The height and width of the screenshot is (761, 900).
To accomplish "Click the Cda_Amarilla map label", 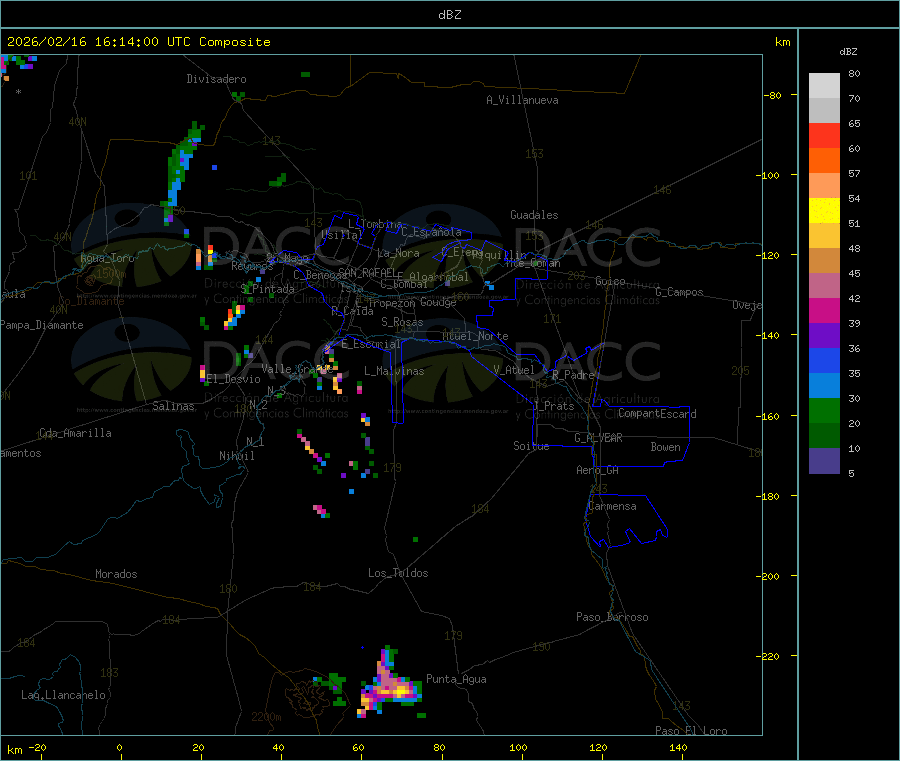I will pyautogui.click(x=75, y=433).
